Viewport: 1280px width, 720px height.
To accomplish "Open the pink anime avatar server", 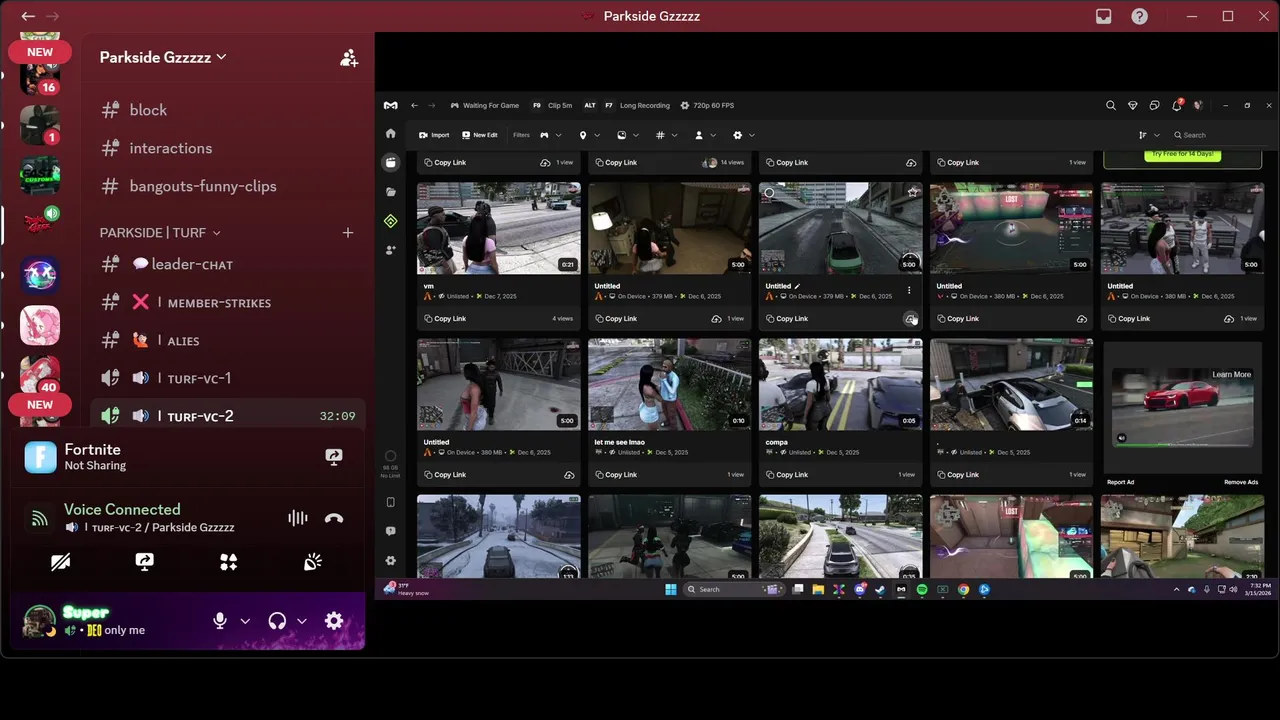I will (40, 325).
